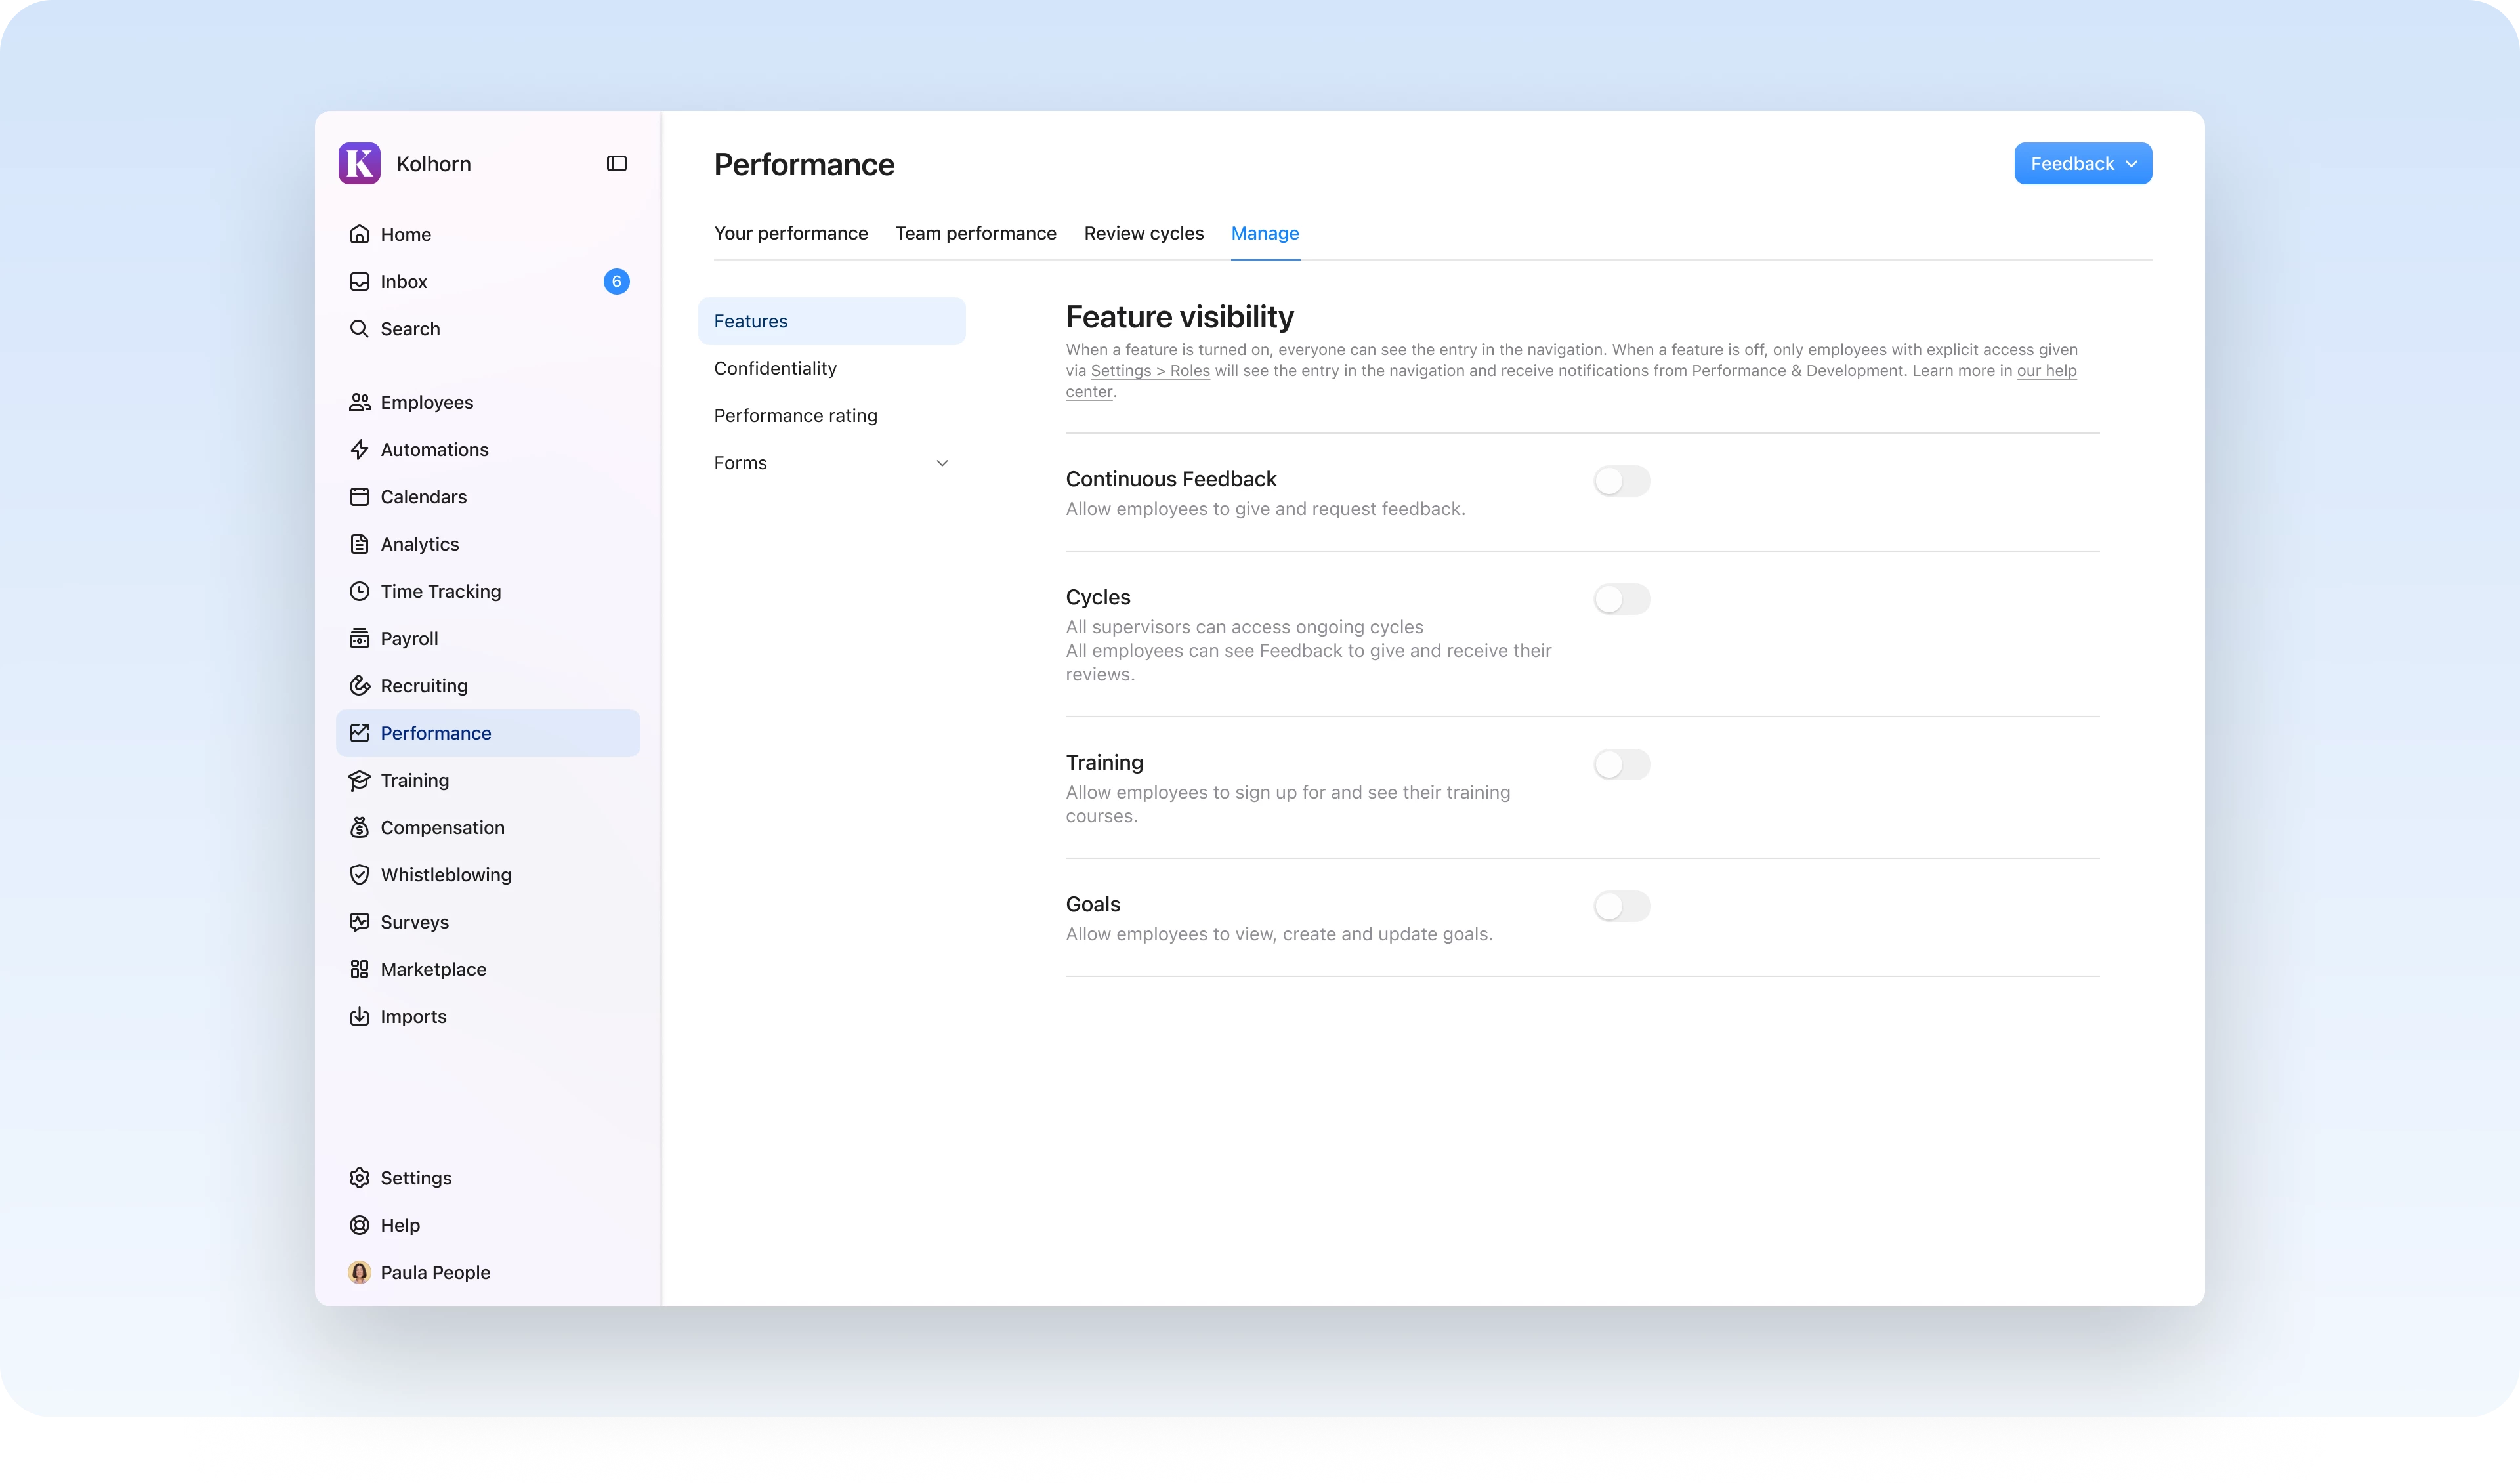The height and width of the screenshot is (1483, 2520).
Task: Open the Feedback dropdown button
Action: coord(2082,164)
